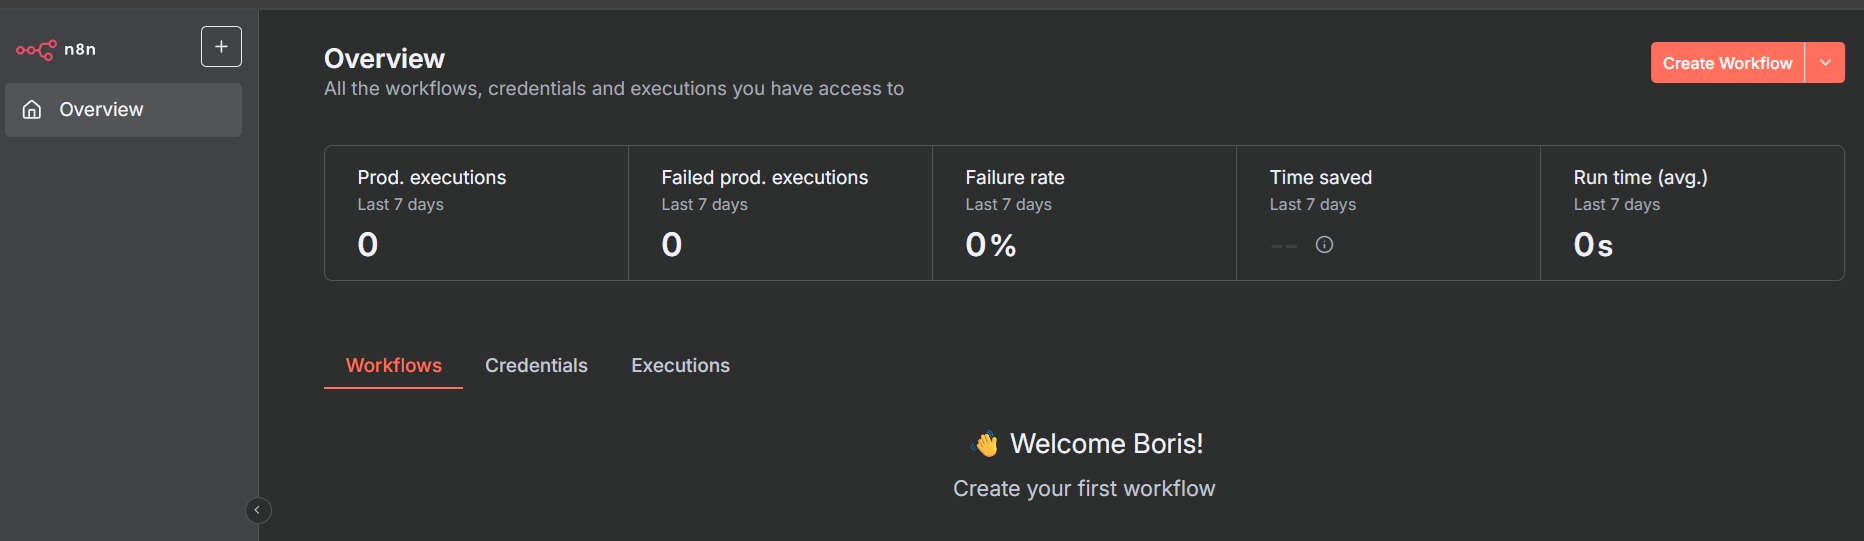Go to the Executions tab
The height and width of the screenshot is (541, 1864).
680,365
